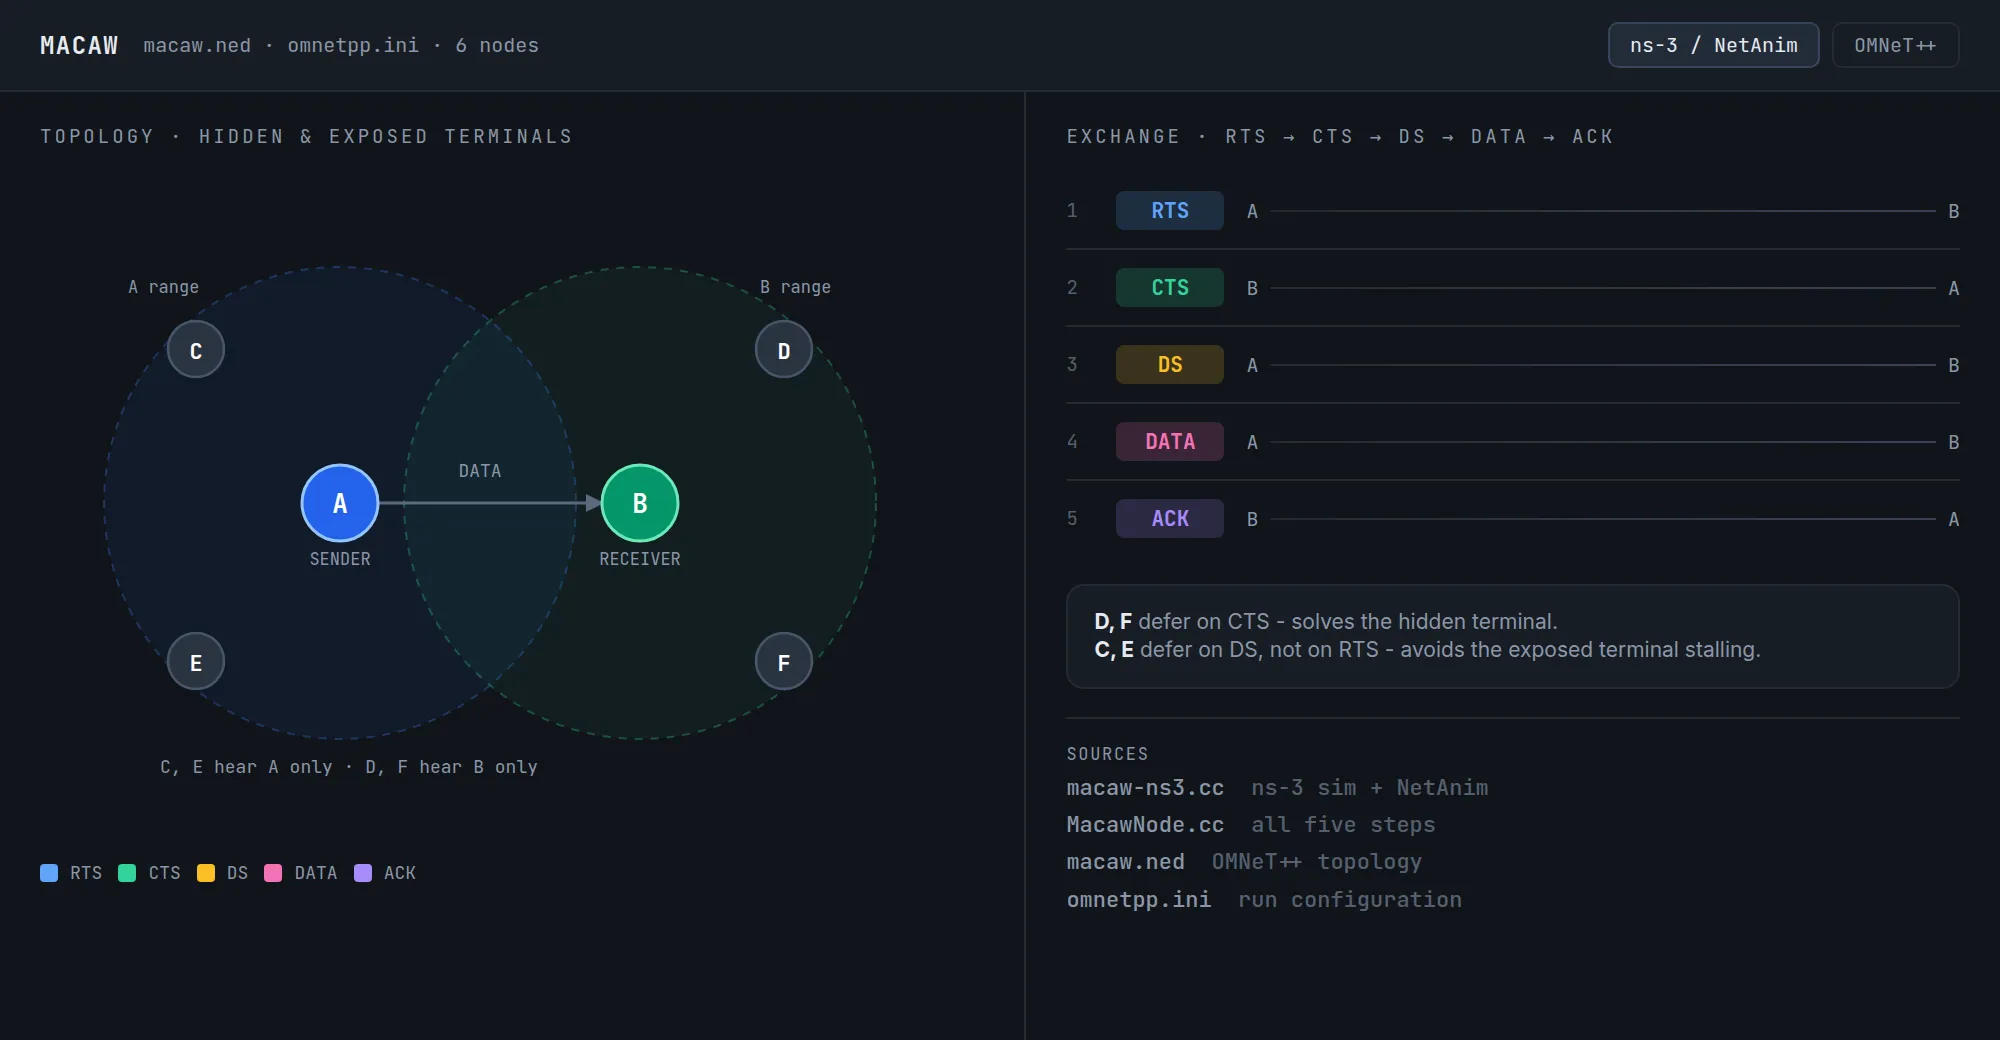2000x1040 pixels.
Task: Click the blue RTS legend swatch
Action: tap(49, 873)
